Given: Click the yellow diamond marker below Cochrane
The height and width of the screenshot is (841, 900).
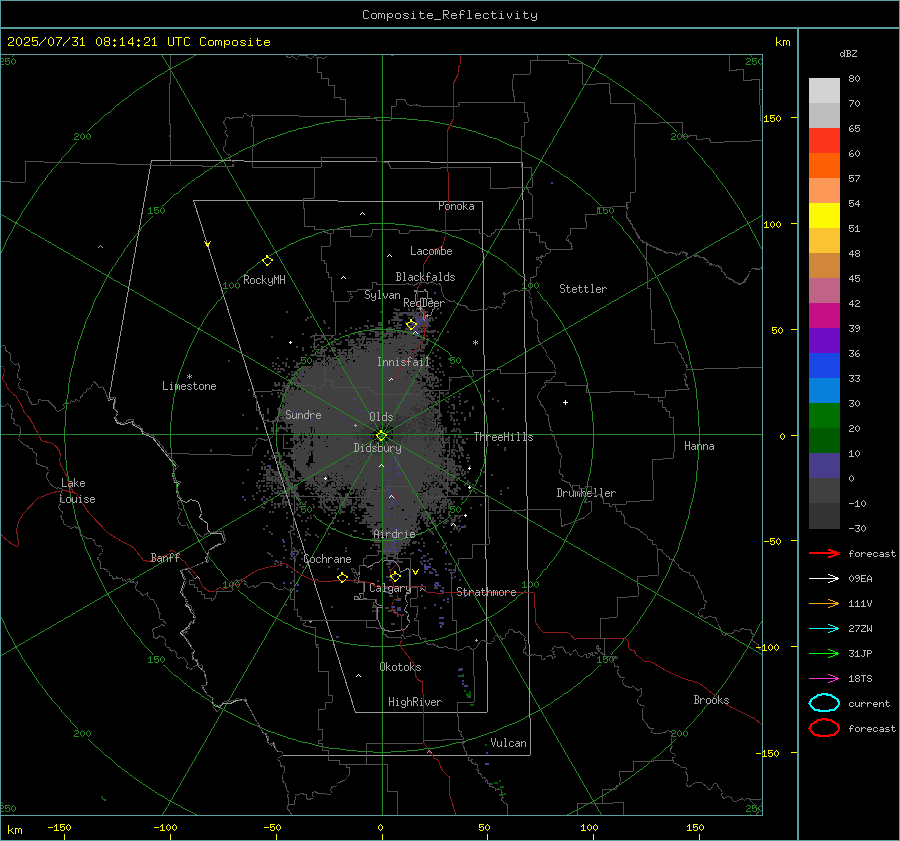Looking at the screenshot, I should 343,577.
